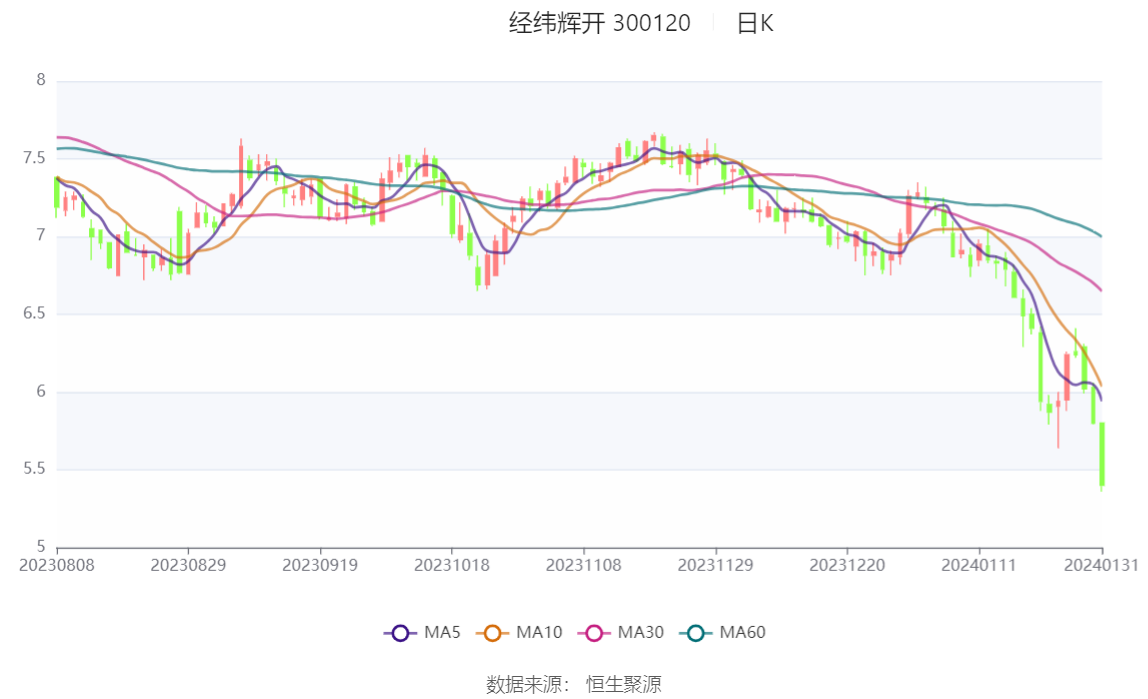Click the 20240131 final date label
Viewport: 1148px width, 699px height.
(1103, 565)
